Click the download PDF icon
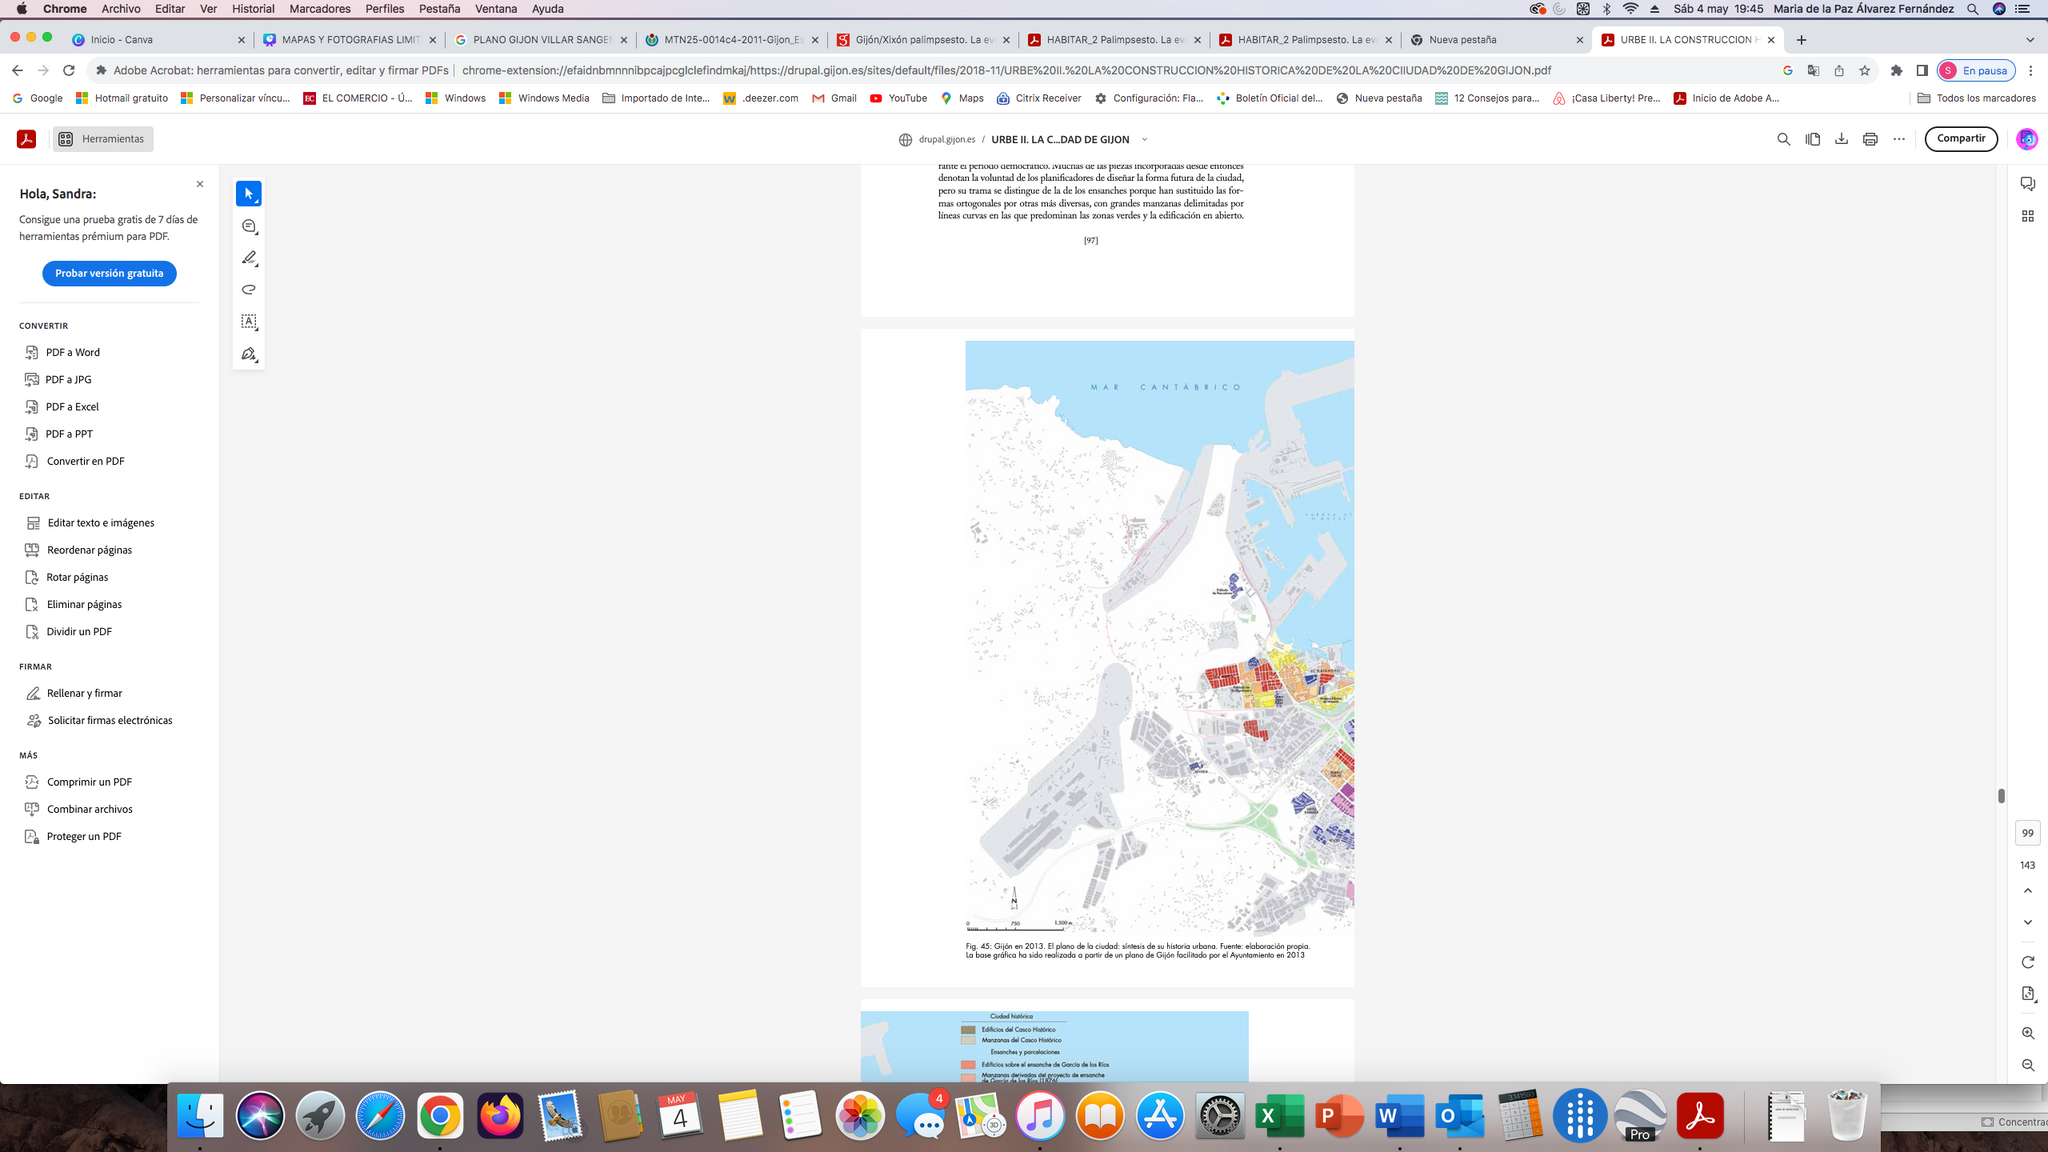The width and height of the screenshot is (2048, 1152). point(1841,139)
